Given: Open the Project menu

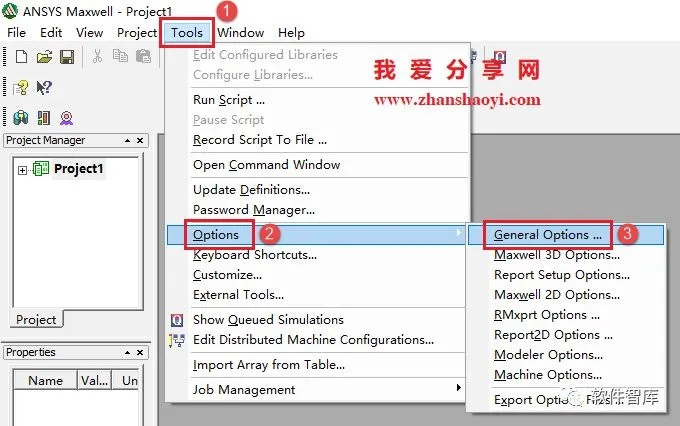Looking at the screenshot, I should click(137, 33).
